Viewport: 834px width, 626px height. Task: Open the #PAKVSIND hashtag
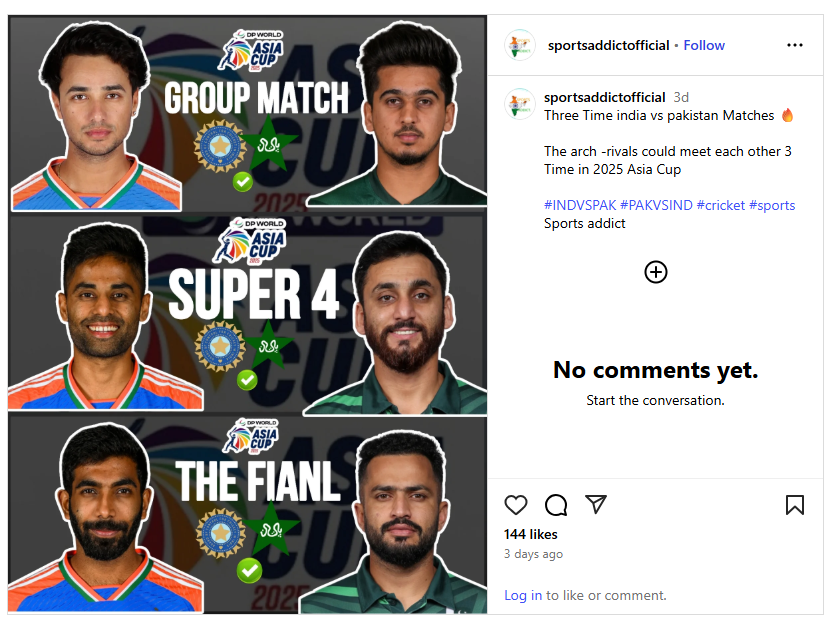(x=656, y=205)
